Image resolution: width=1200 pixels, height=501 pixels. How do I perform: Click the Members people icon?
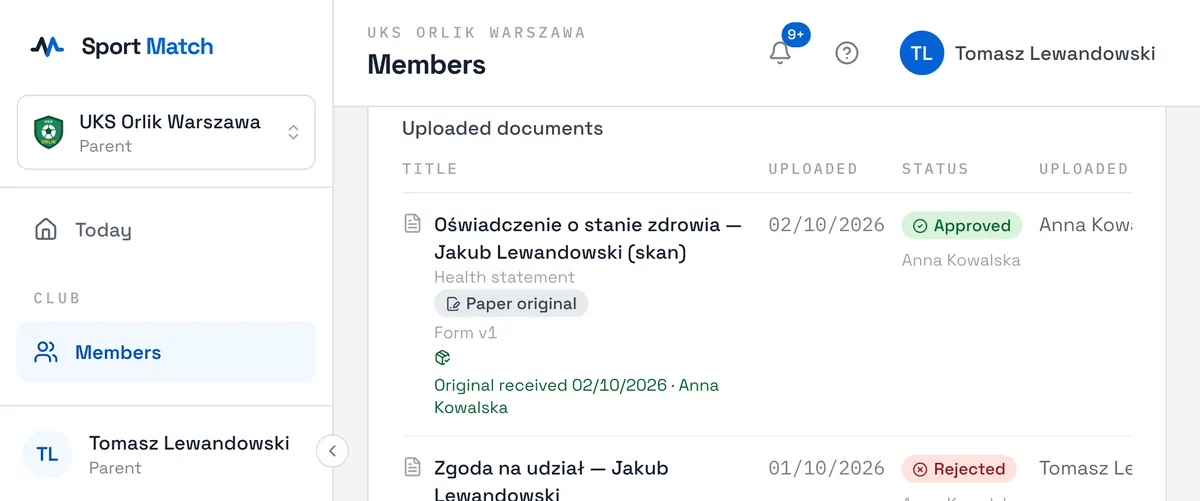pyautogui.click(x=46, y=352)
